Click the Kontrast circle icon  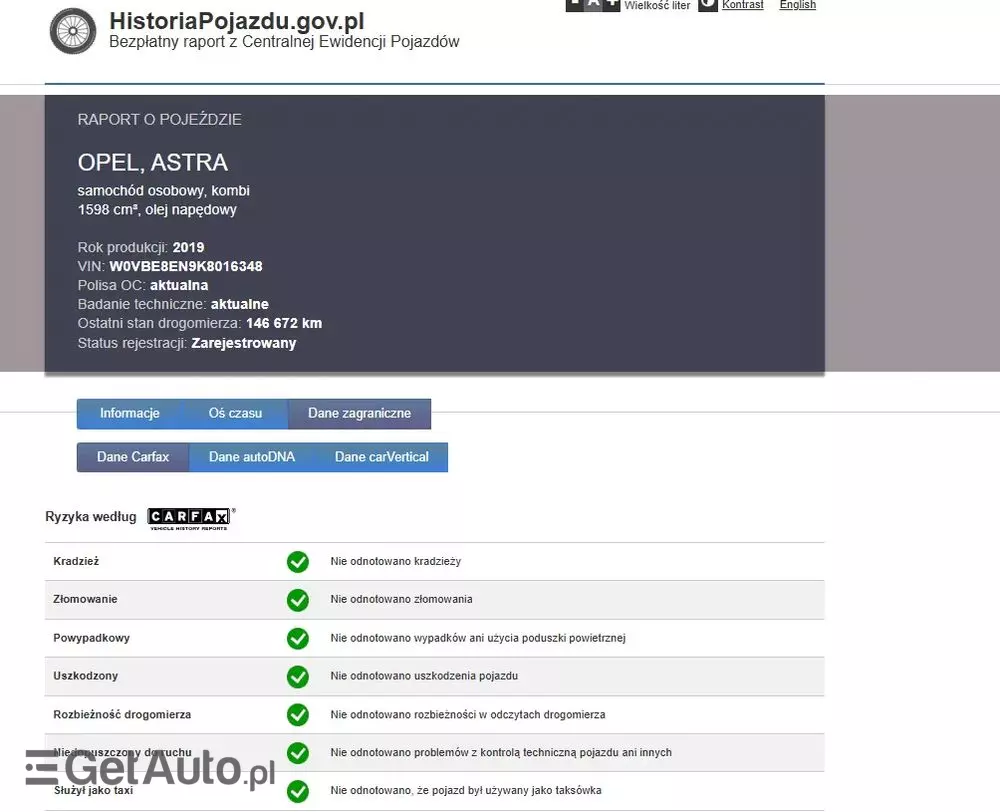tap(706, 4)
